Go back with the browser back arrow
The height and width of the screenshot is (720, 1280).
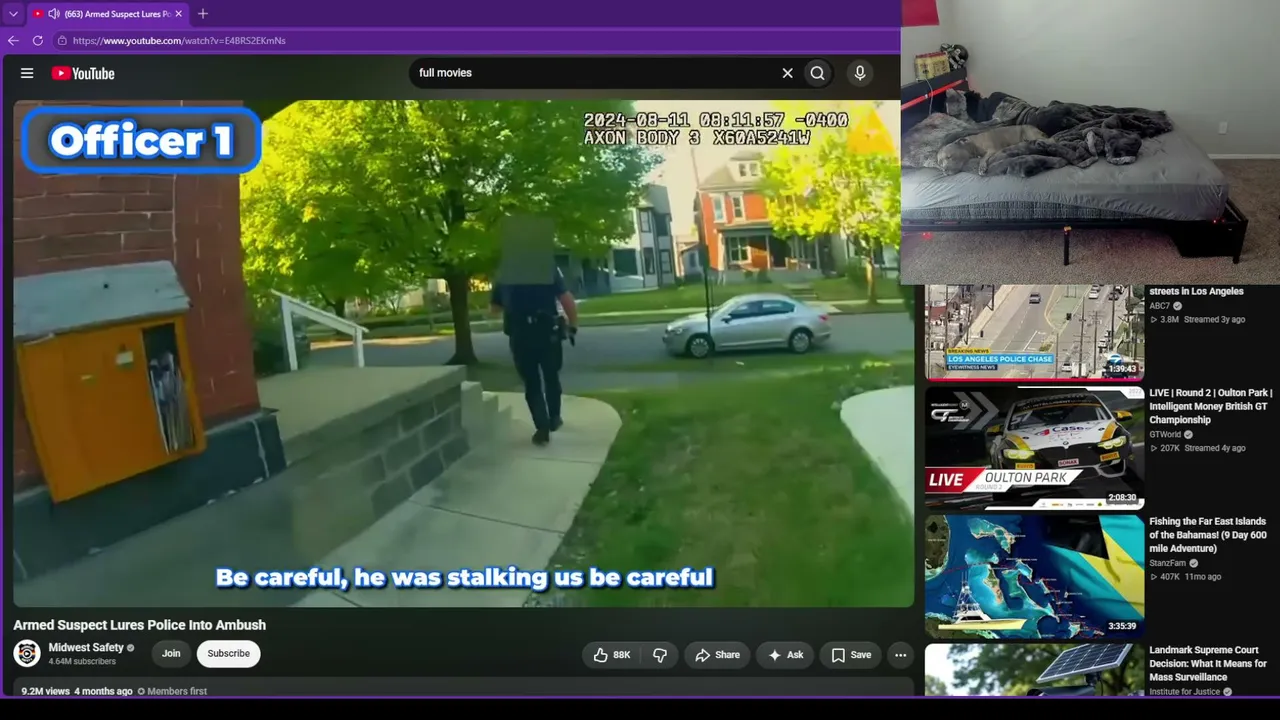(13, 41)
